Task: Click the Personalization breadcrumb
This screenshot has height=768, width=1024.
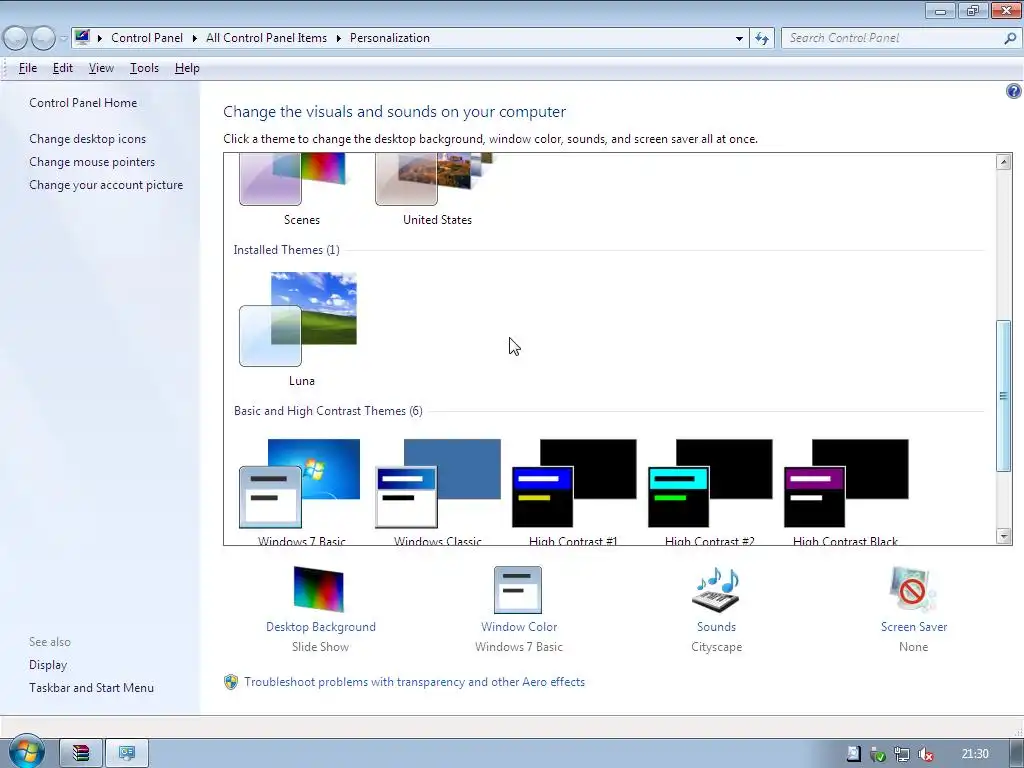Action: click(390, 38)
